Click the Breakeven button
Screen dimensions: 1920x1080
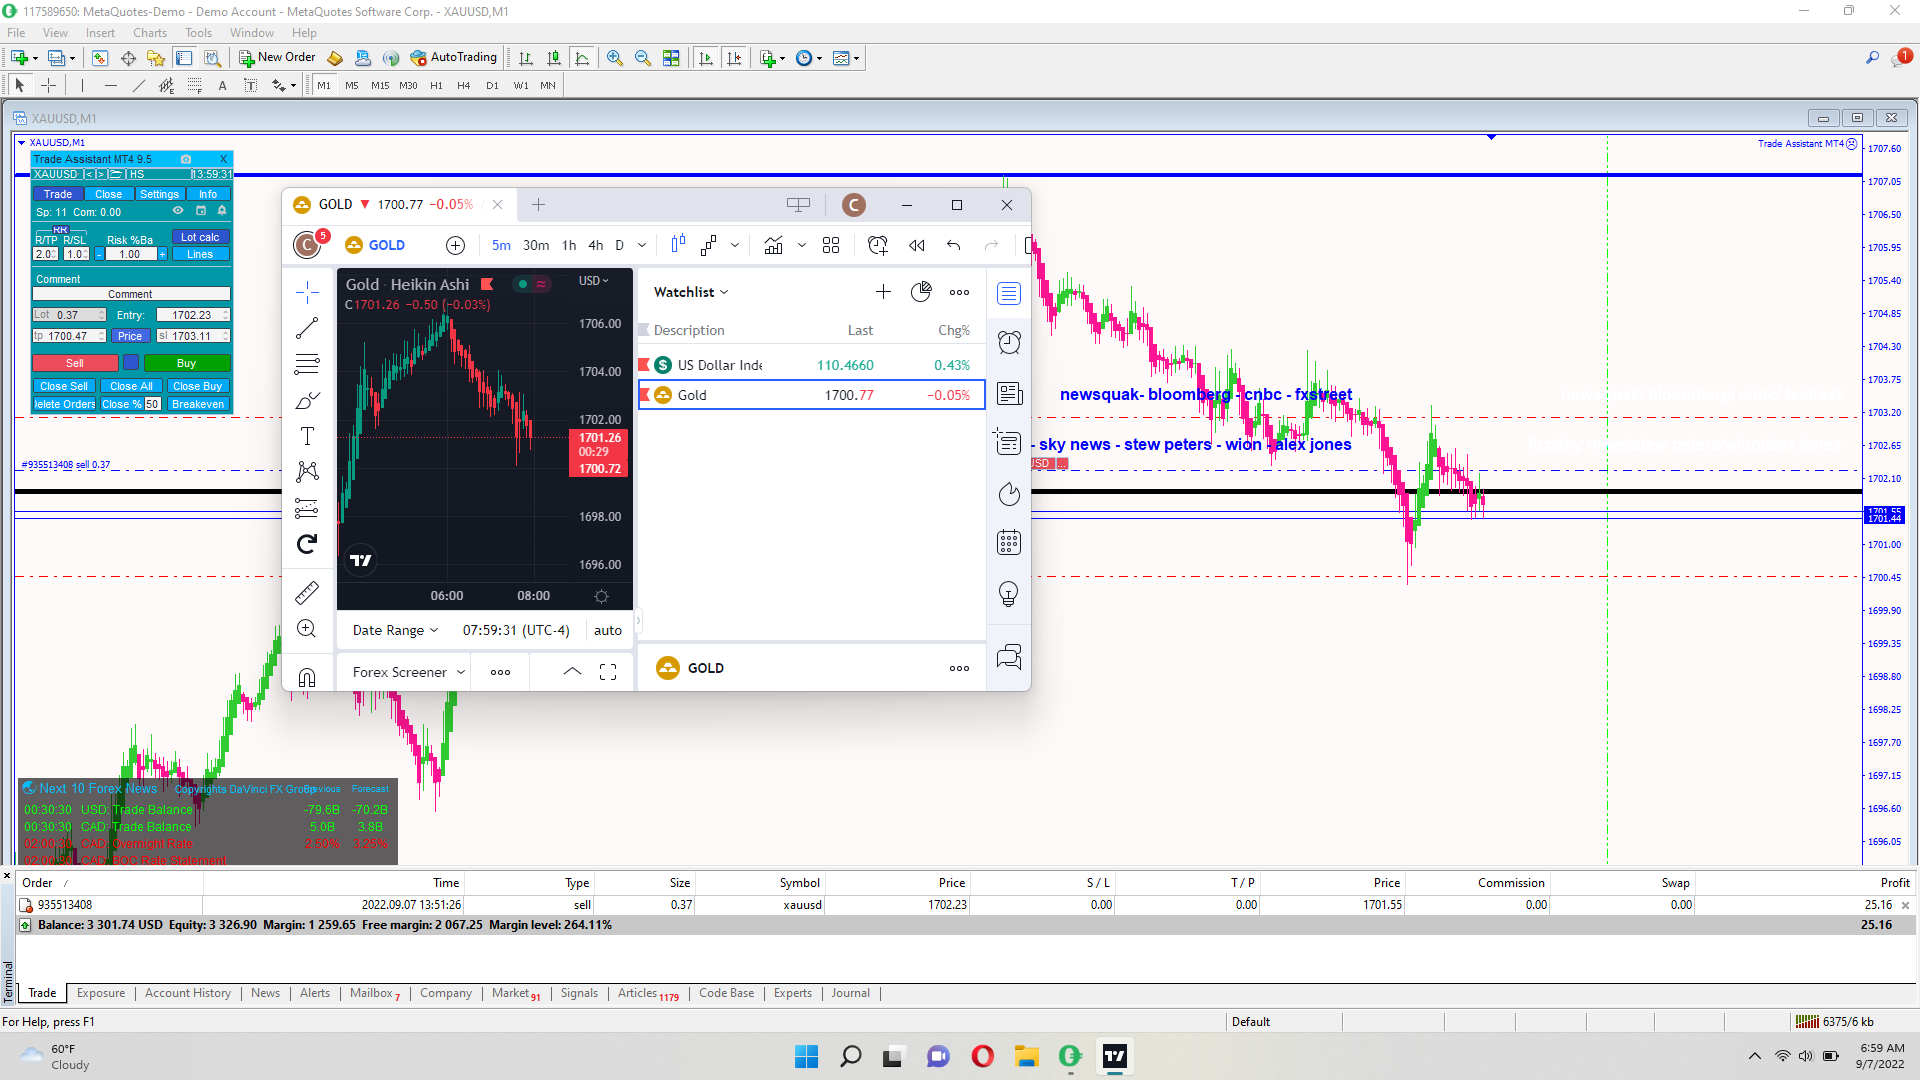coord(198,404)
